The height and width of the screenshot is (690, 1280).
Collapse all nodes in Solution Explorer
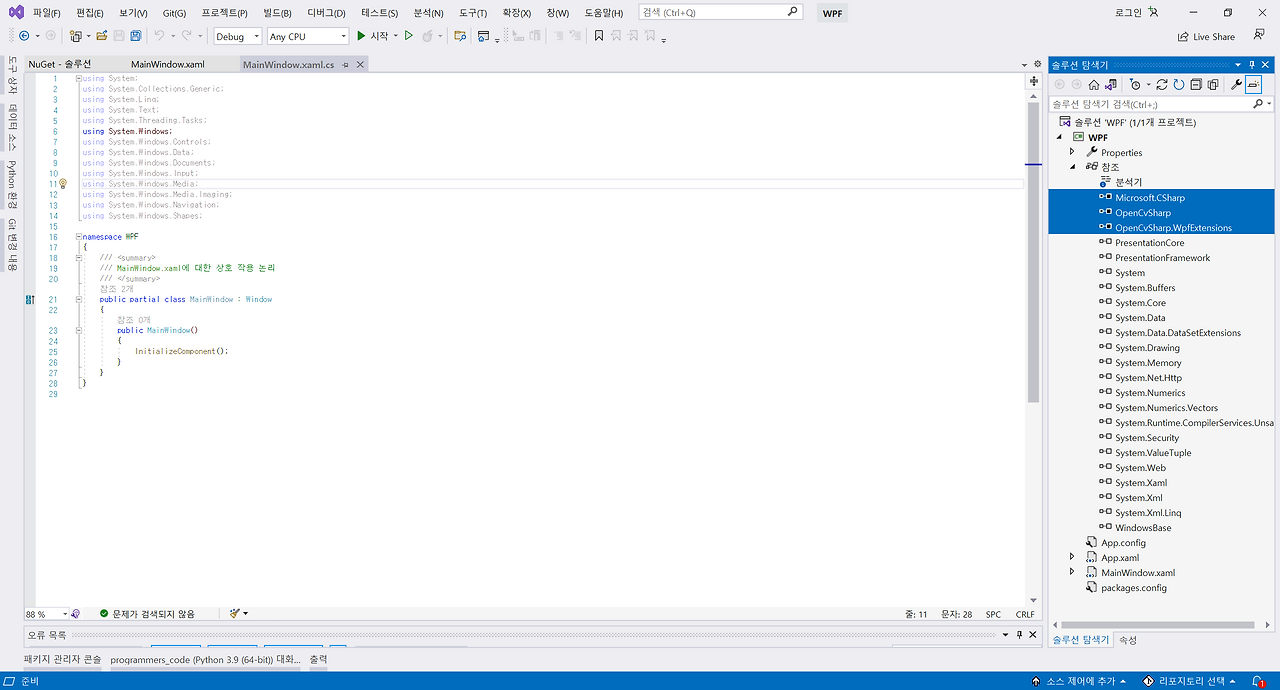tap(1196, 84)
